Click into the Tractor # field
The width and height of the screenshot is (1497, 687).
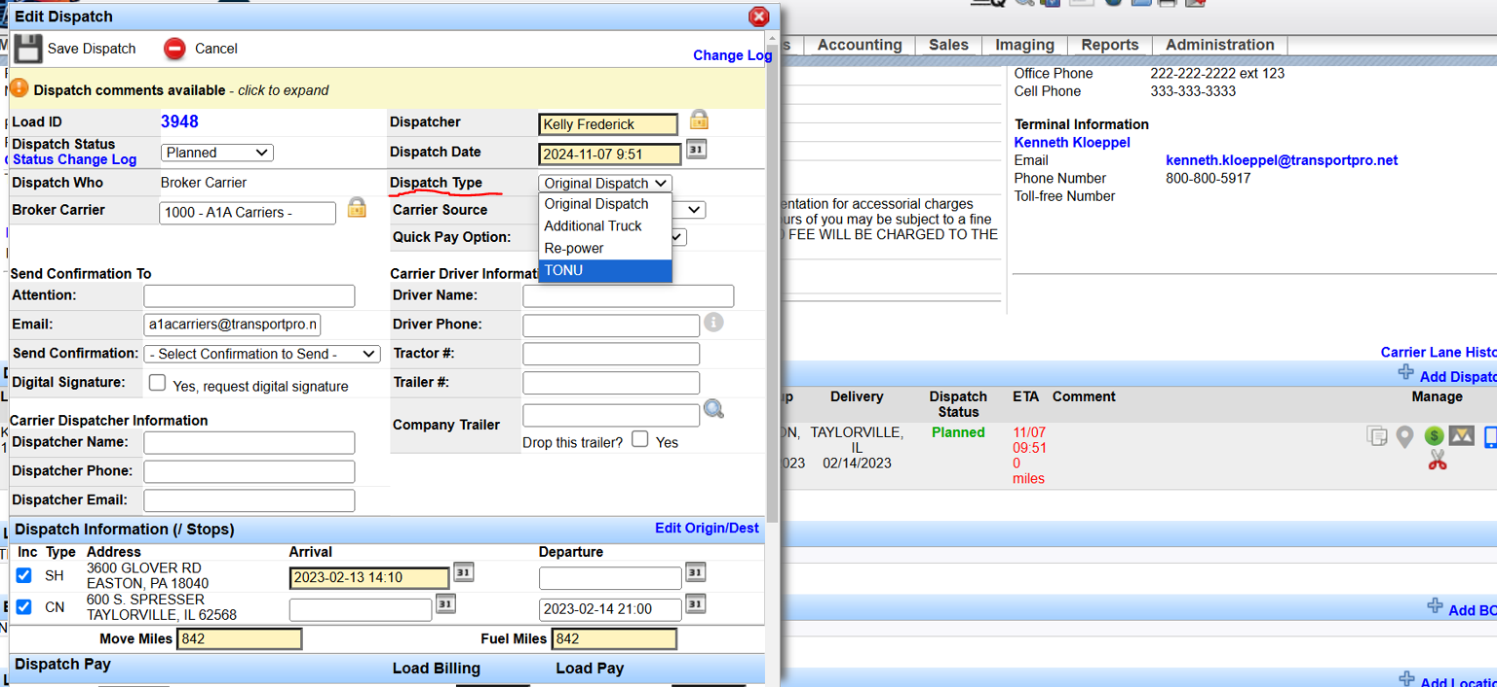(611, 354)
